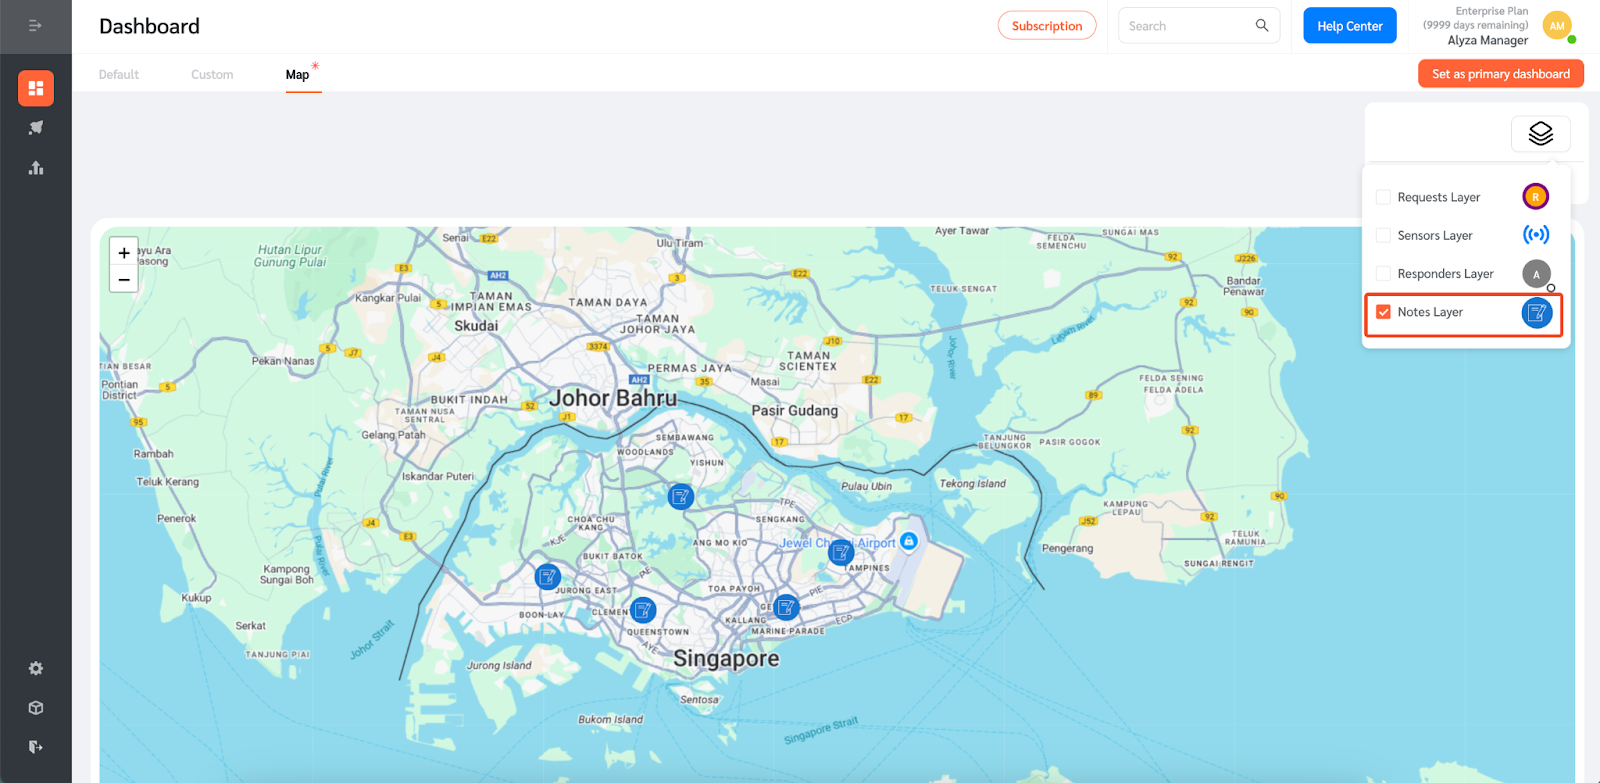
Task: Click the Pulau Ubin map label
Action: pyautogui.click(x=866, y=486)
